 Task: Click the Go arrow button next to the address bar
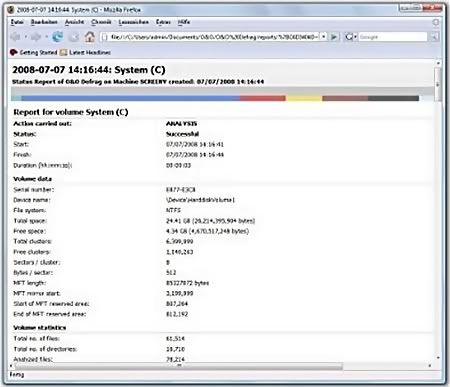click(334, 37)
